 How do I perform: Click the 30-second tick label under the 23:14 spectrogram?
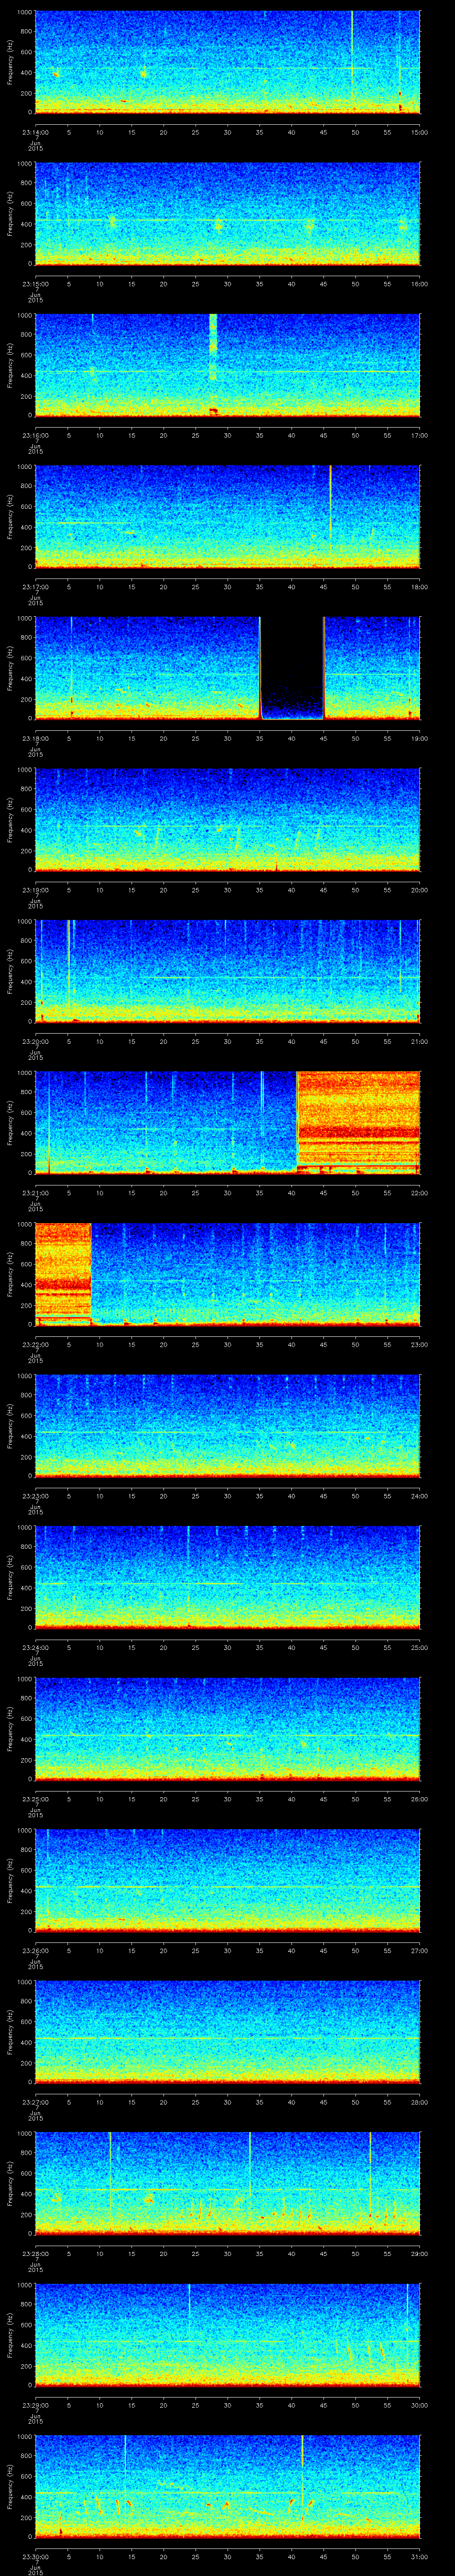[x=227, y=132]
